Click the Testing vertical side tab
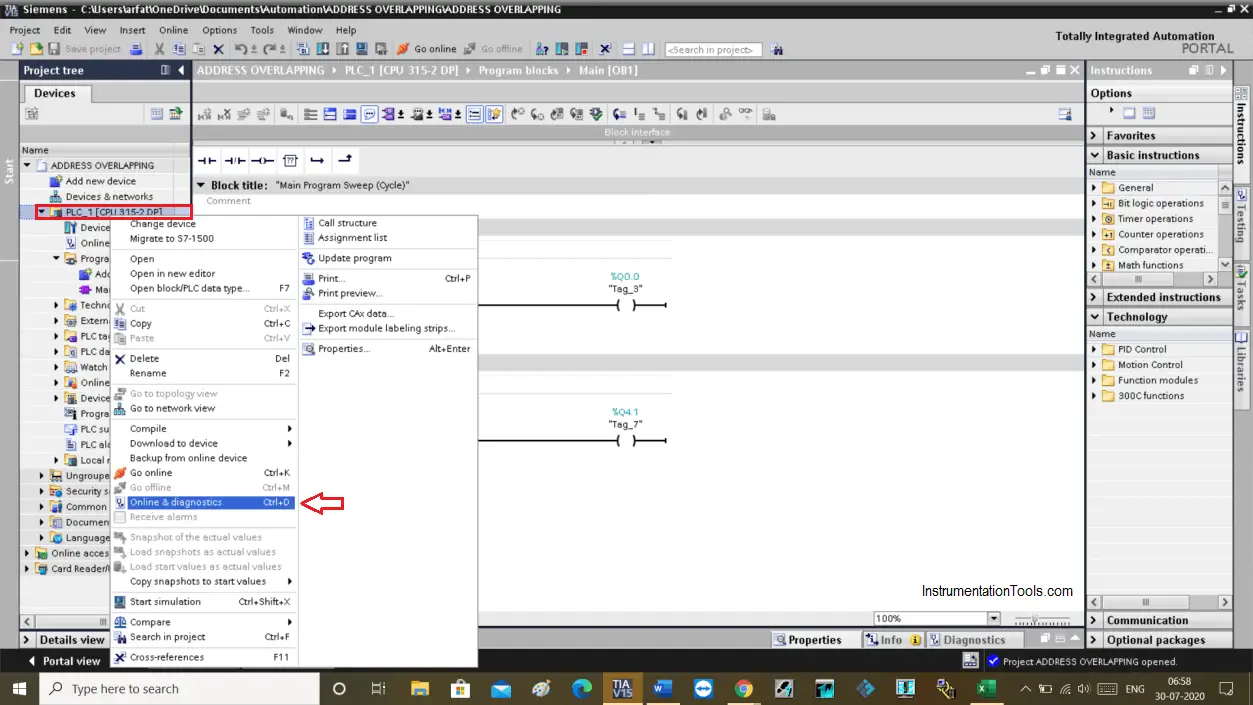This screenshot has height=705, width=1253. pyautogui.click(x=1242, y=216)
